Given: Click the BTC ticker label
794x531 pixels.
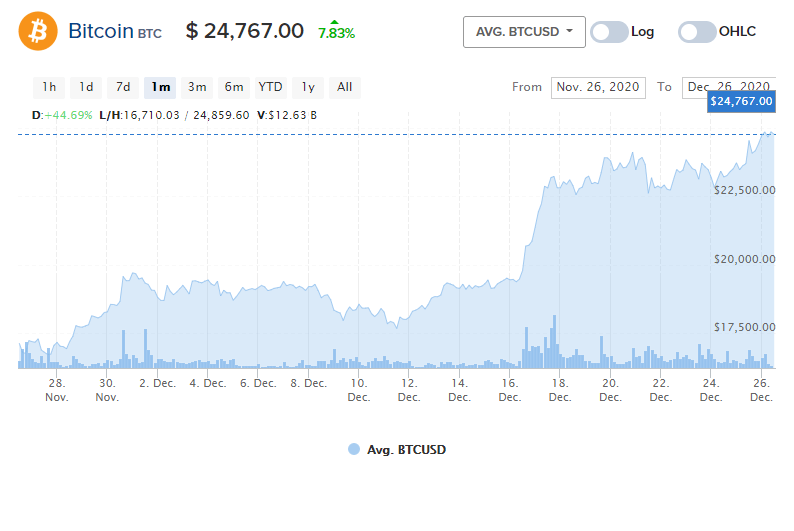Looking at the screenshot, I should point(150,34).
